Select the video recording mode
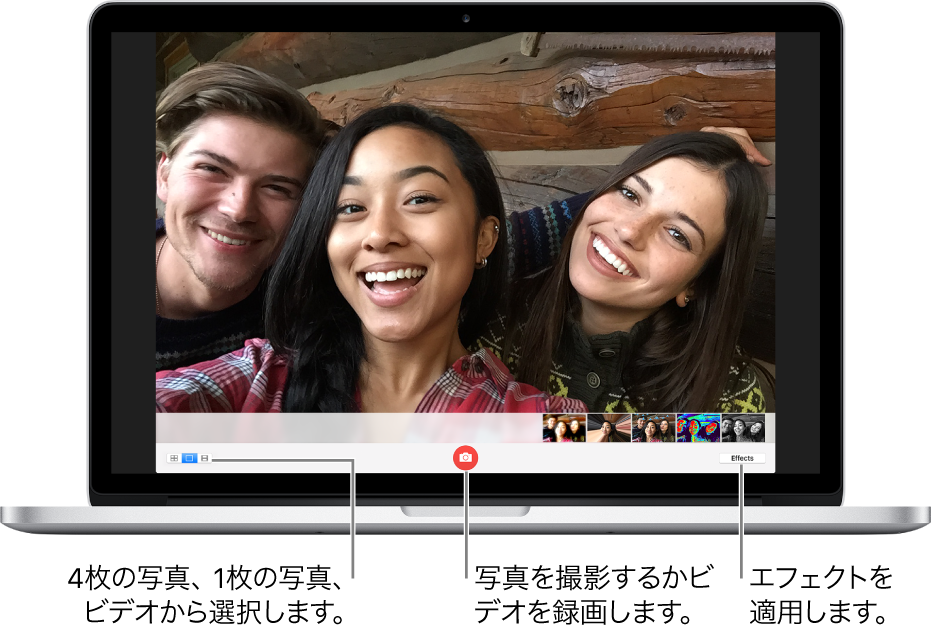 tap(204, 458)
